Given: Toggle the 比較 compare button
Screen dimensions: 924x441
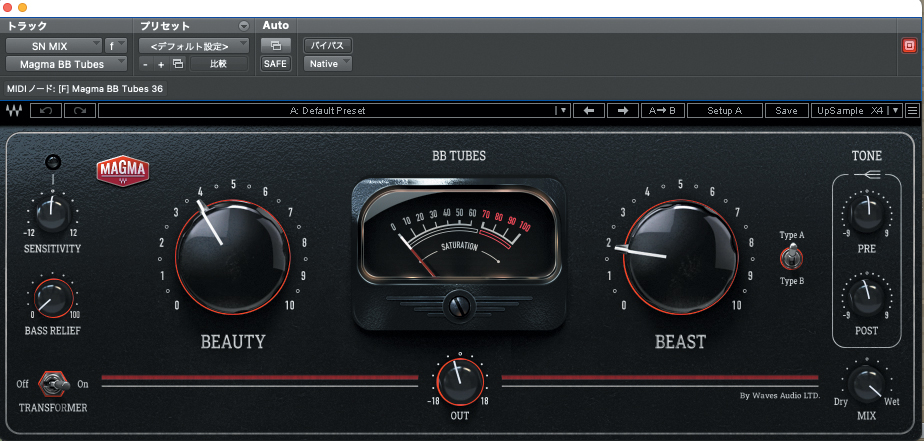Looking at the screenshot, I should (219, 64).
